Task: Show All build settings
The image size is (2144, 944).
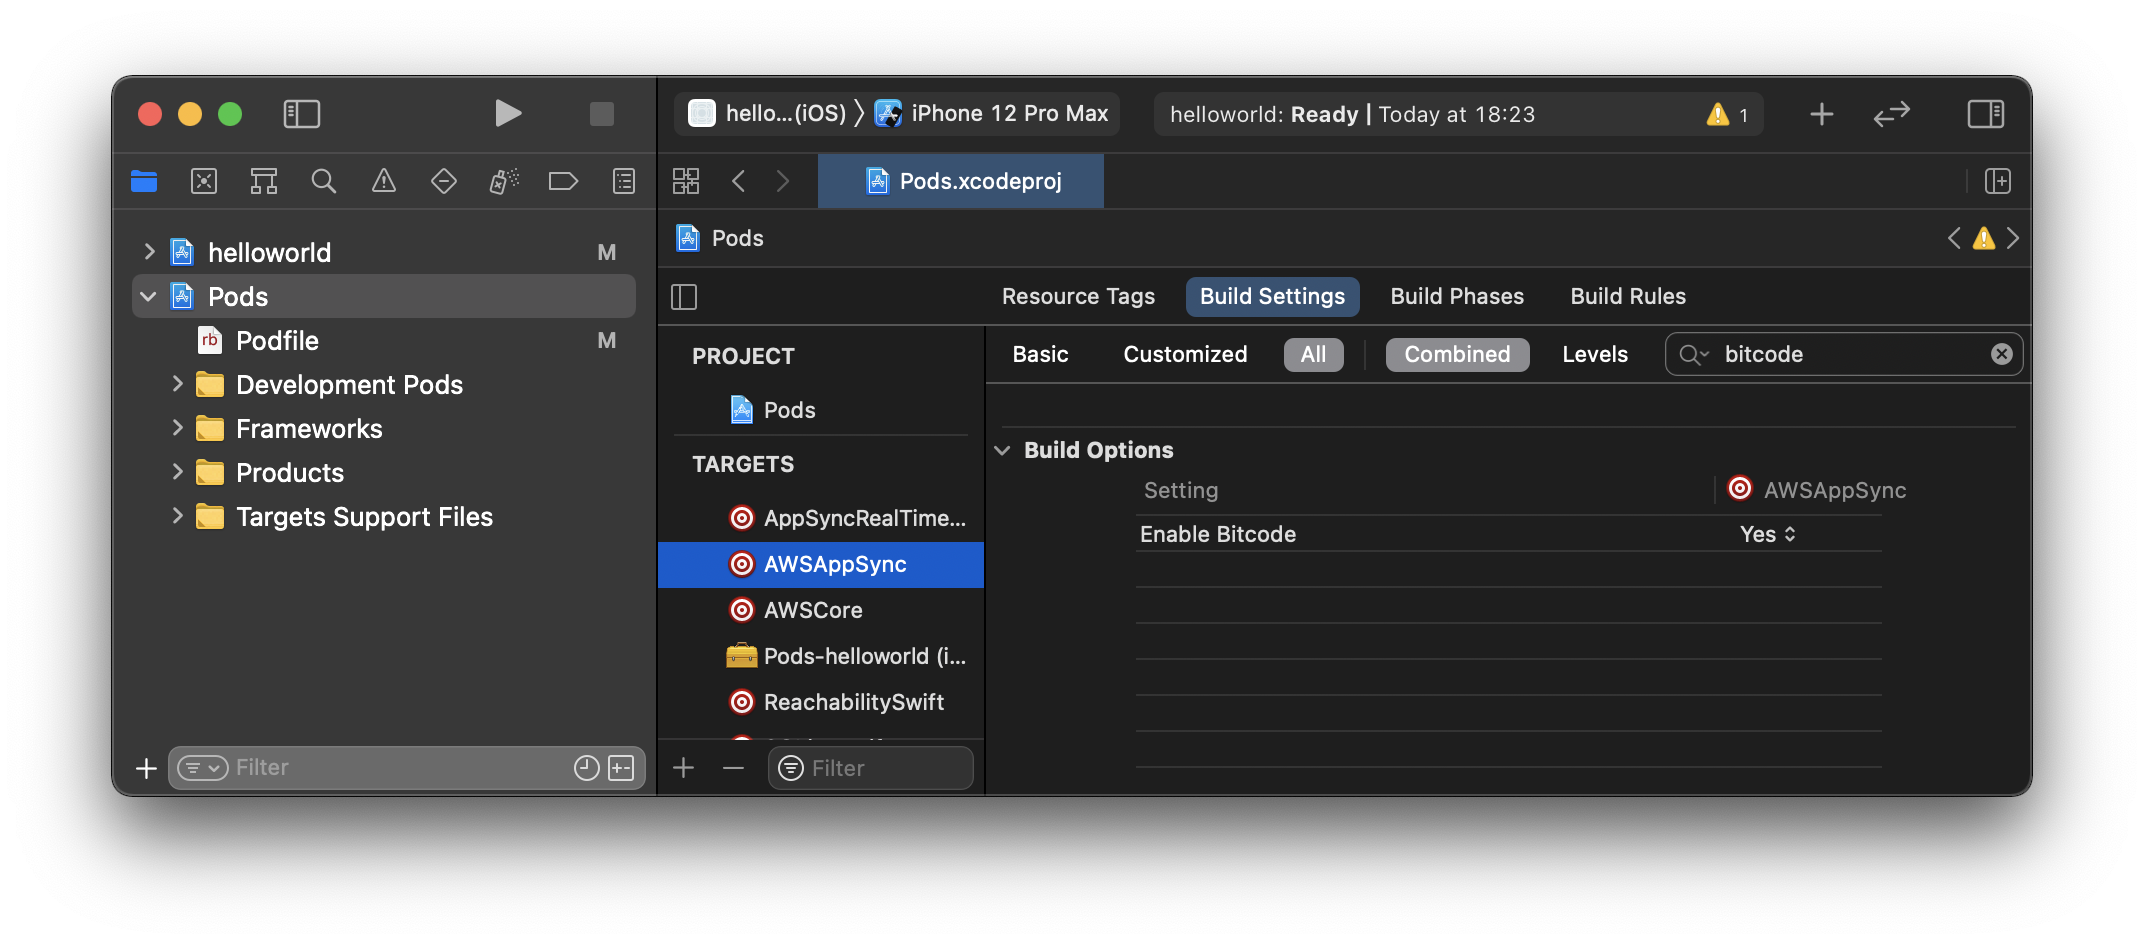Action: pos(1313,354)
